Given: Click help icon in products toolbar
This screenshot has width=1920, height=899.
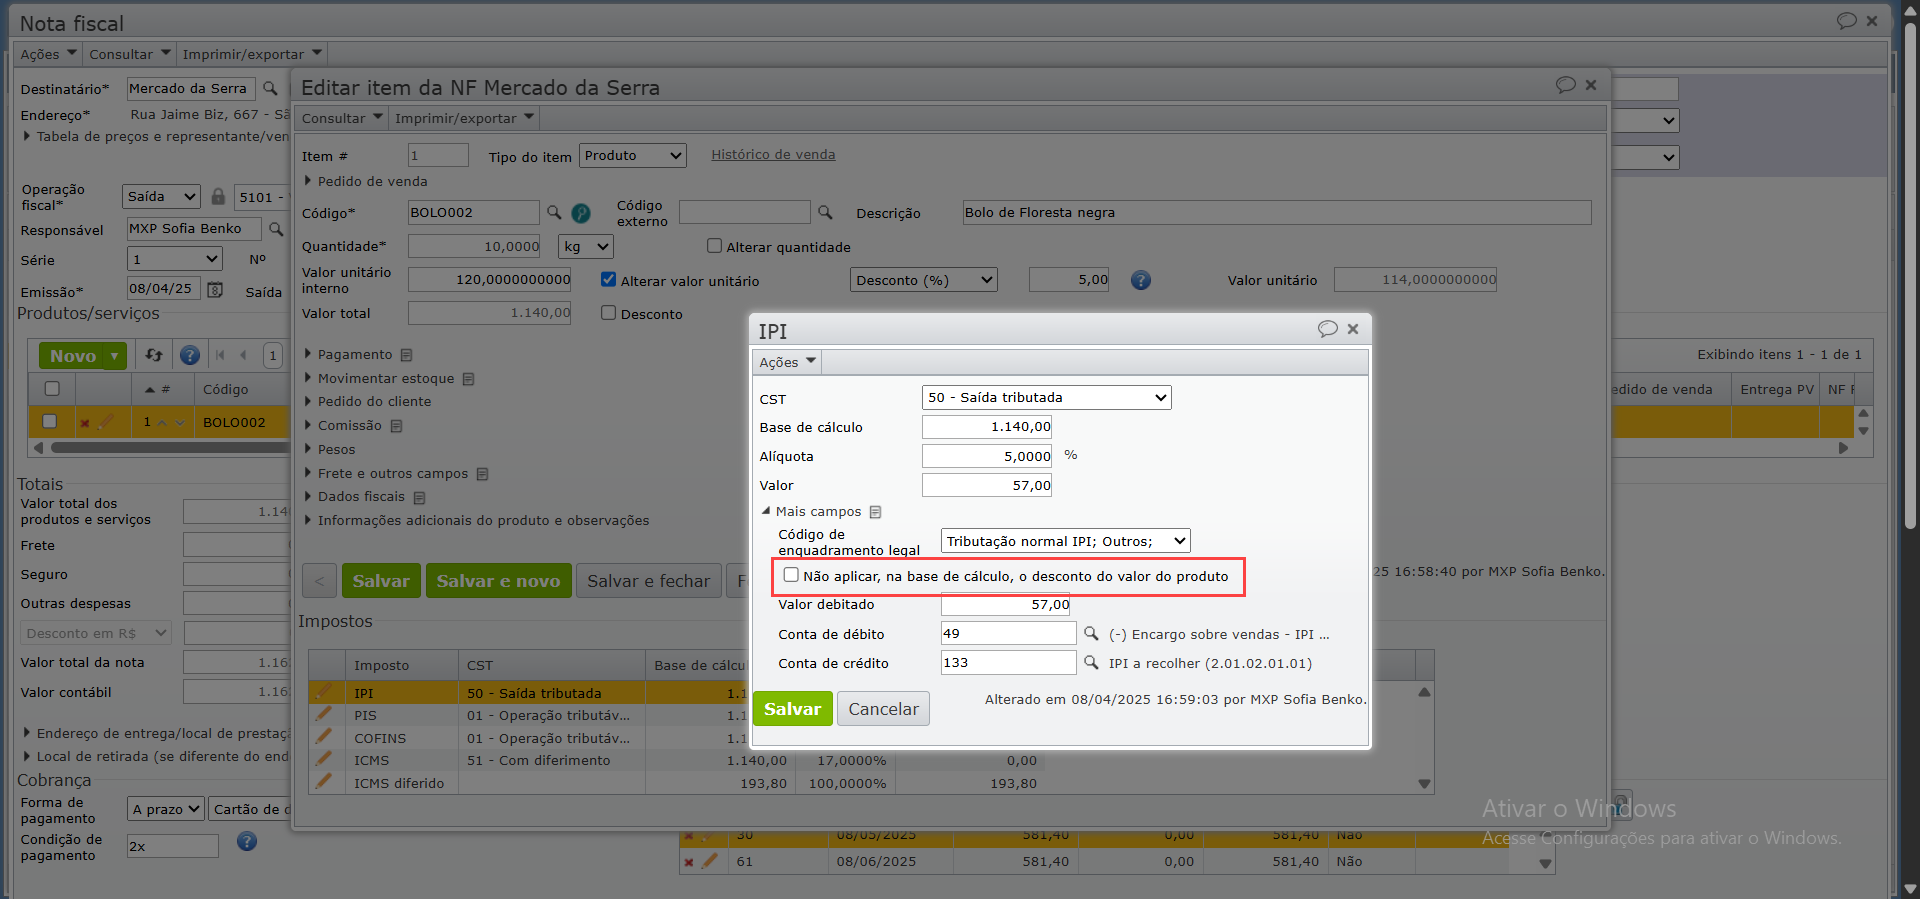Looking at the screenshot, I should (x=190, y=355).
